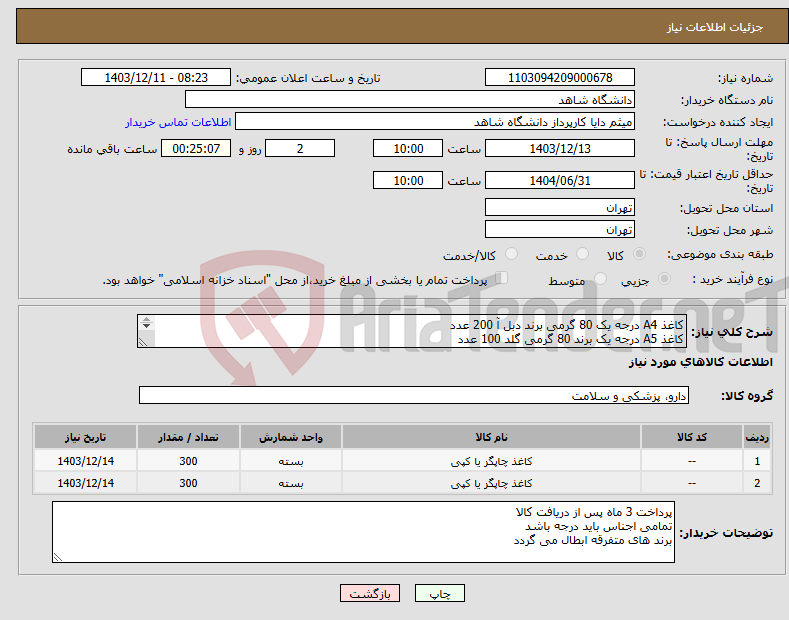Click the تعداد / مقدار column header

(188, 437)
